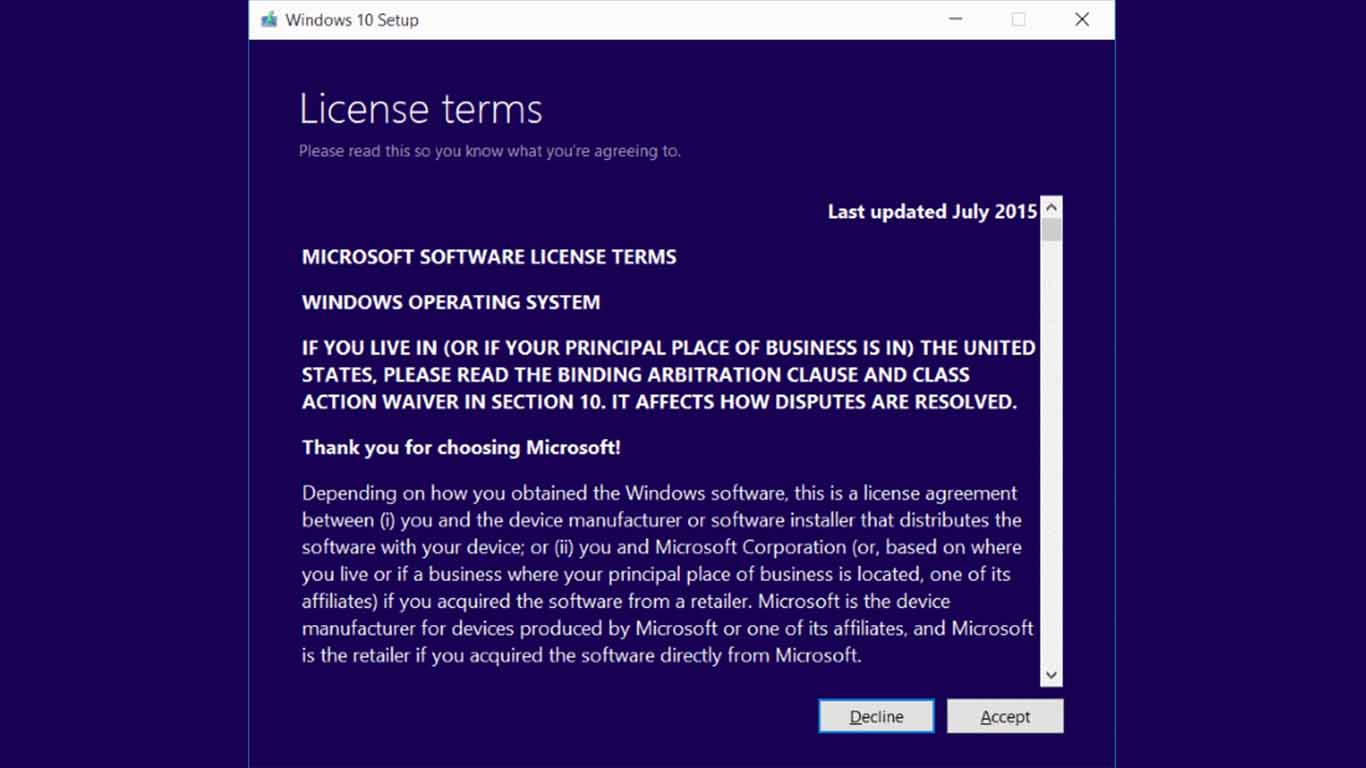Click the scrollbar up arrow
This screenshot has width=1366, height=768.
(1051, 208)
